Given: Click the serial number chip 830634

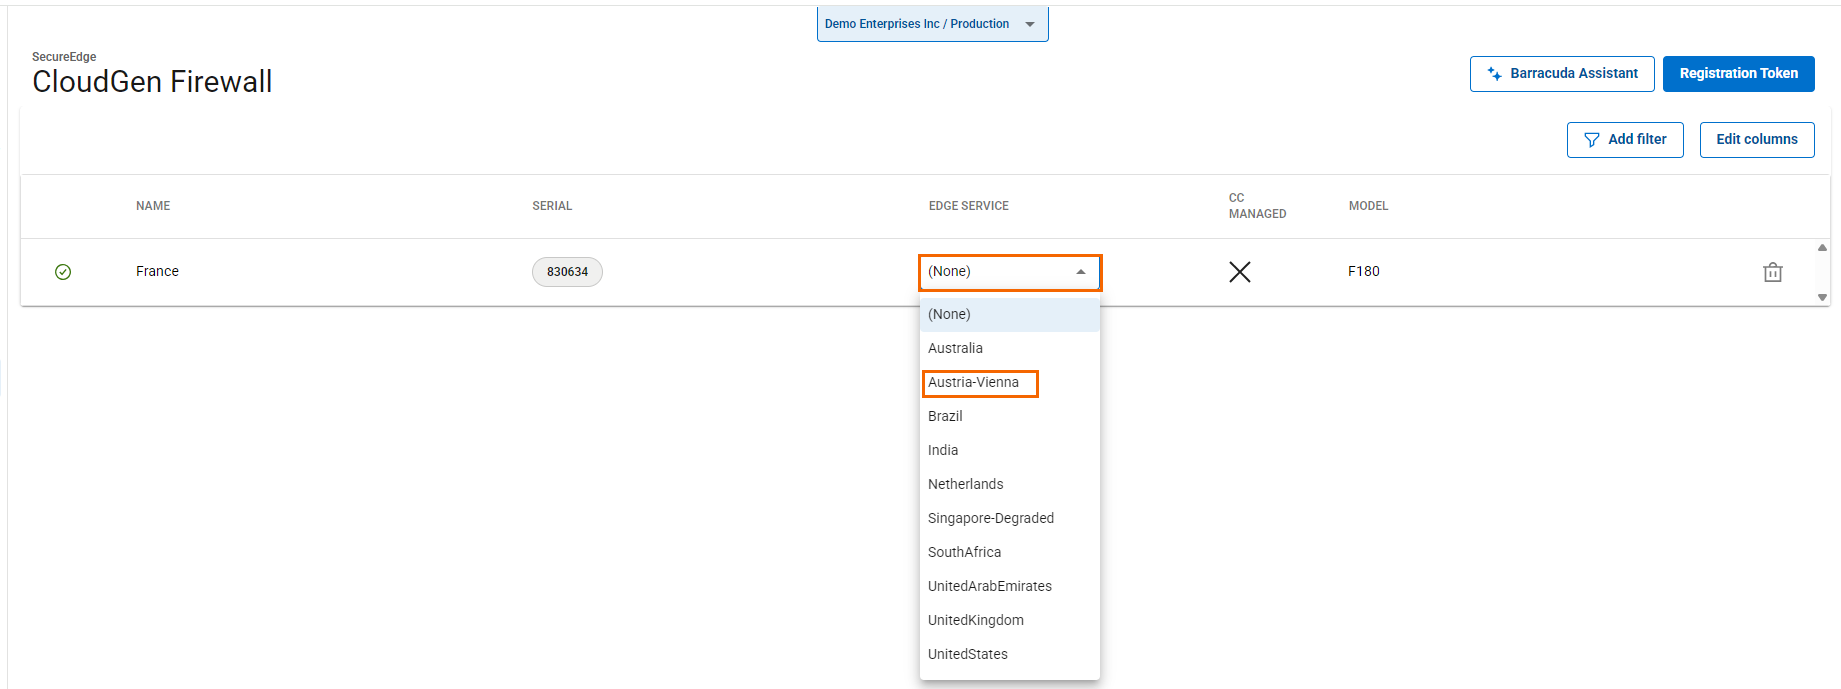Looking at the screenshot, I should [x=567, y=272].
